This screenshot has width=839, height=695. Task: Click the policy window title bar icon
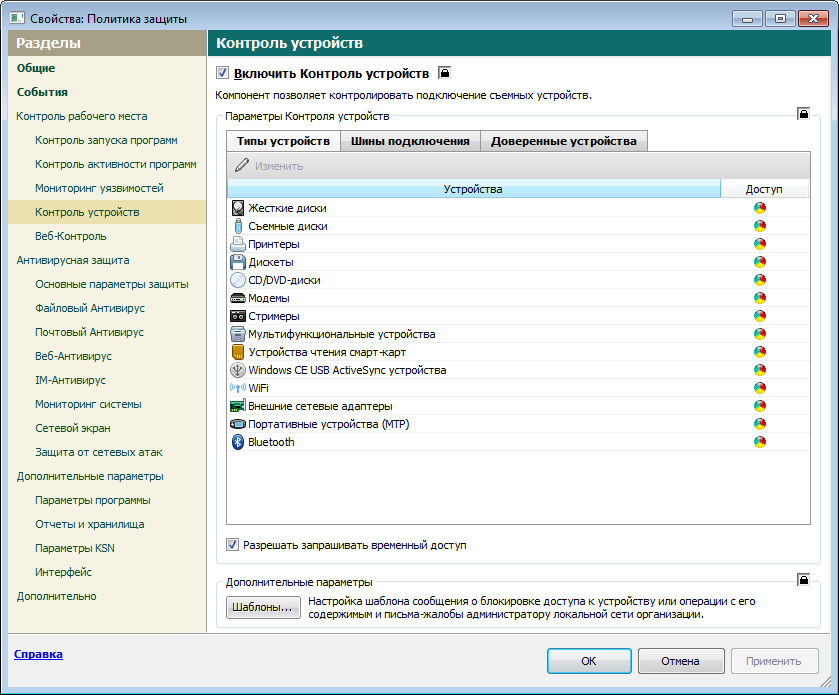(x=17, y=19)
